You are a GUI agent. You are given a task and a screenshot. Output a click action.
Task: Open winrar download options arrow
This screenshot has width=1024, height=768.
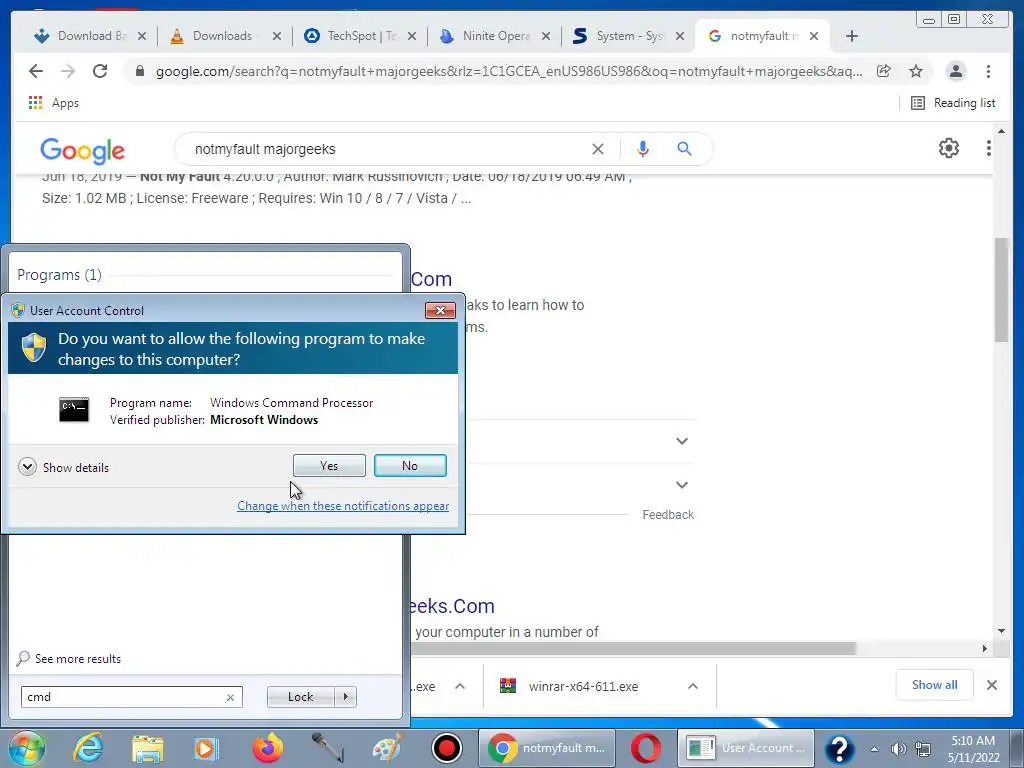(693, 686)
